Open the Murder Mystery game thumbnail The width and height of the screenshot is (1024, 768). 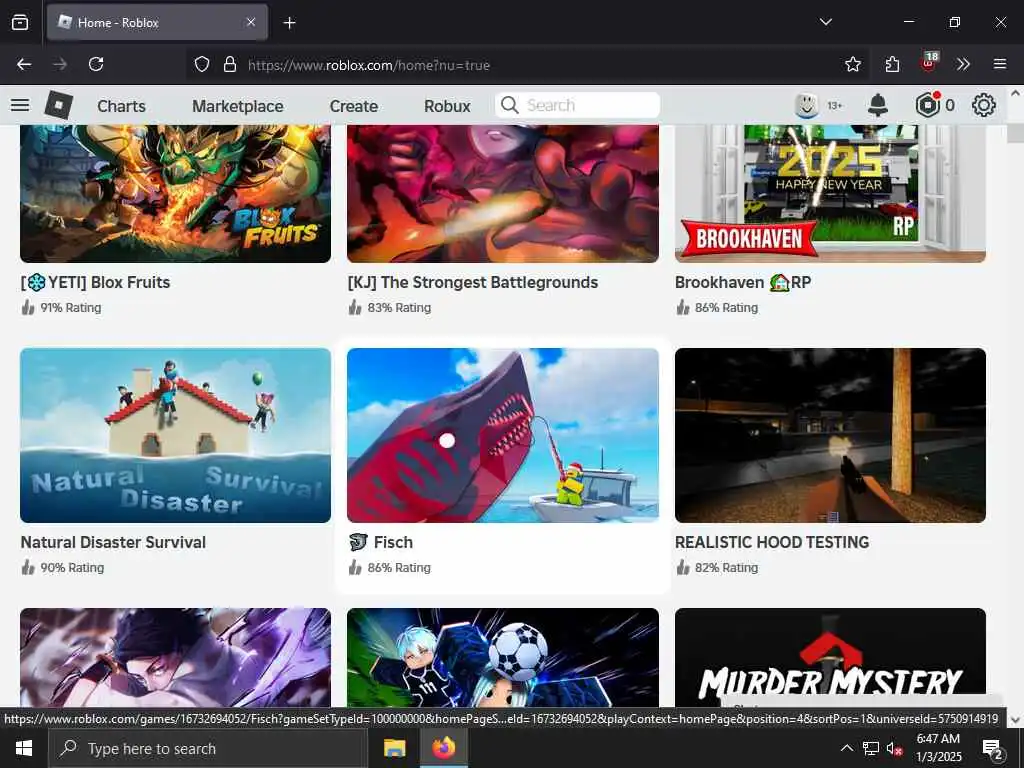pos(830,657)
